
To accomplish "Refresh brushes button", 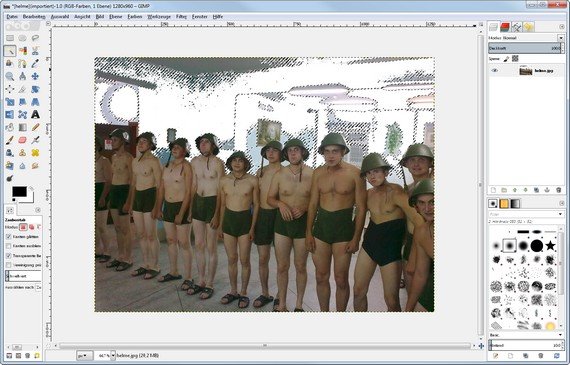I will (x=557, y=356).
